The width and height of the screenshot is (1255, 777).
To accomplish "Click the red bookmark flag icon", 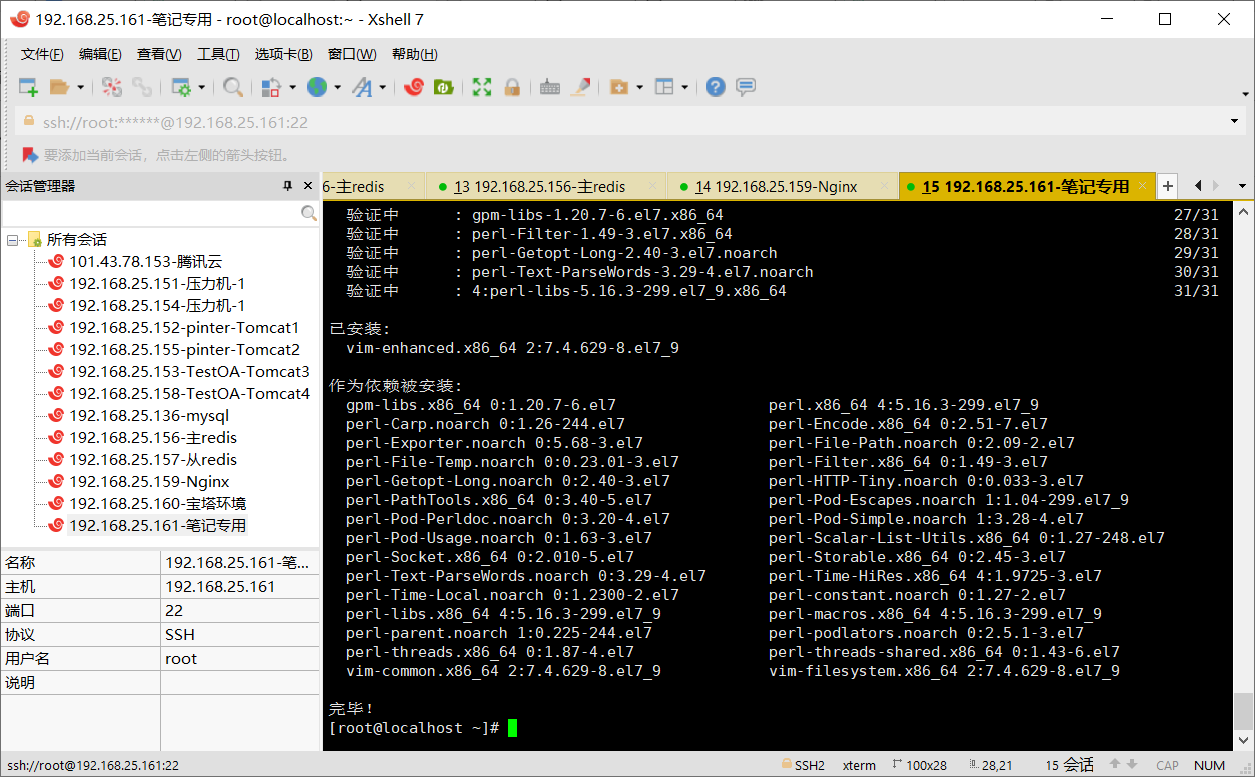I will (x=29, y=155).
